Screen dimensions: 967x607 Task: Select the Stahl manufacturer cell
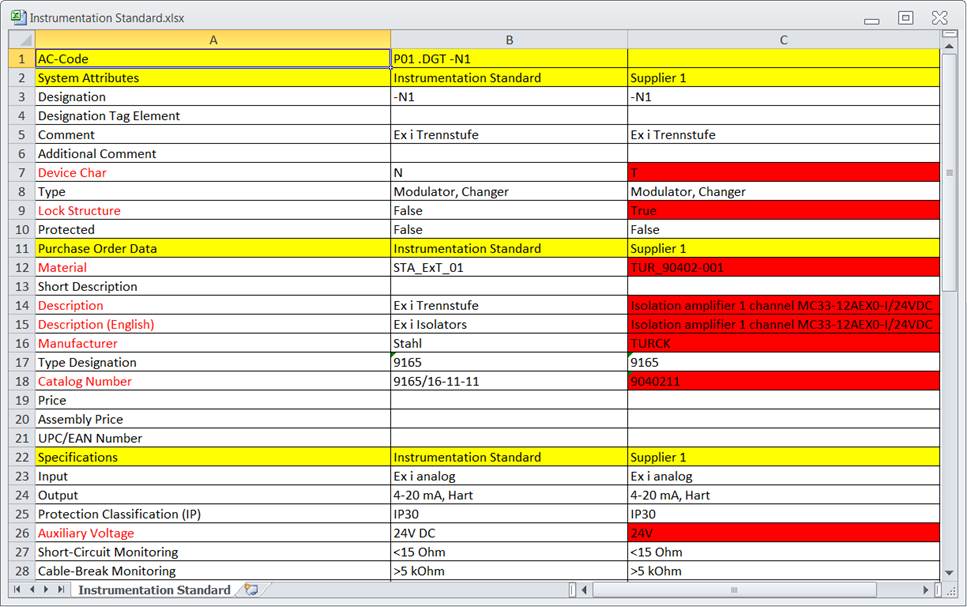pyautogui.click(x=509, y=344)
